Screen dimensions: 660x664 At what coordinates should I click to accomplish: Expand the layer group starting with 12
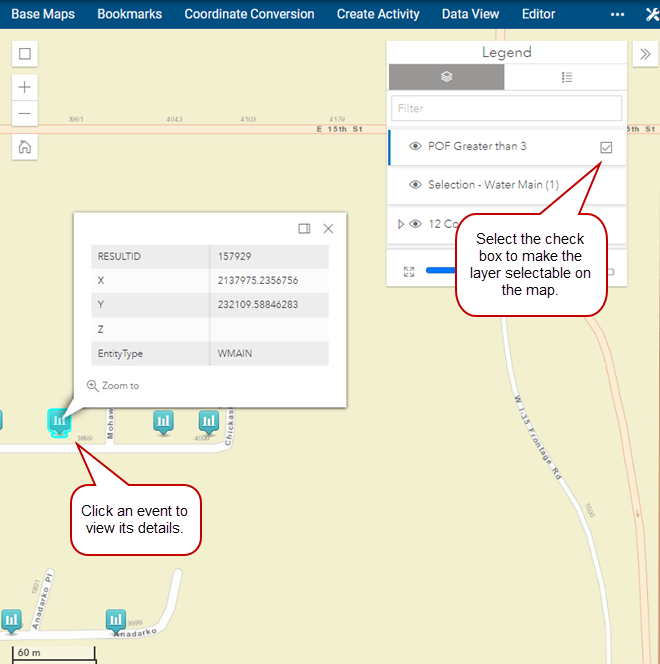coord(402,224)
